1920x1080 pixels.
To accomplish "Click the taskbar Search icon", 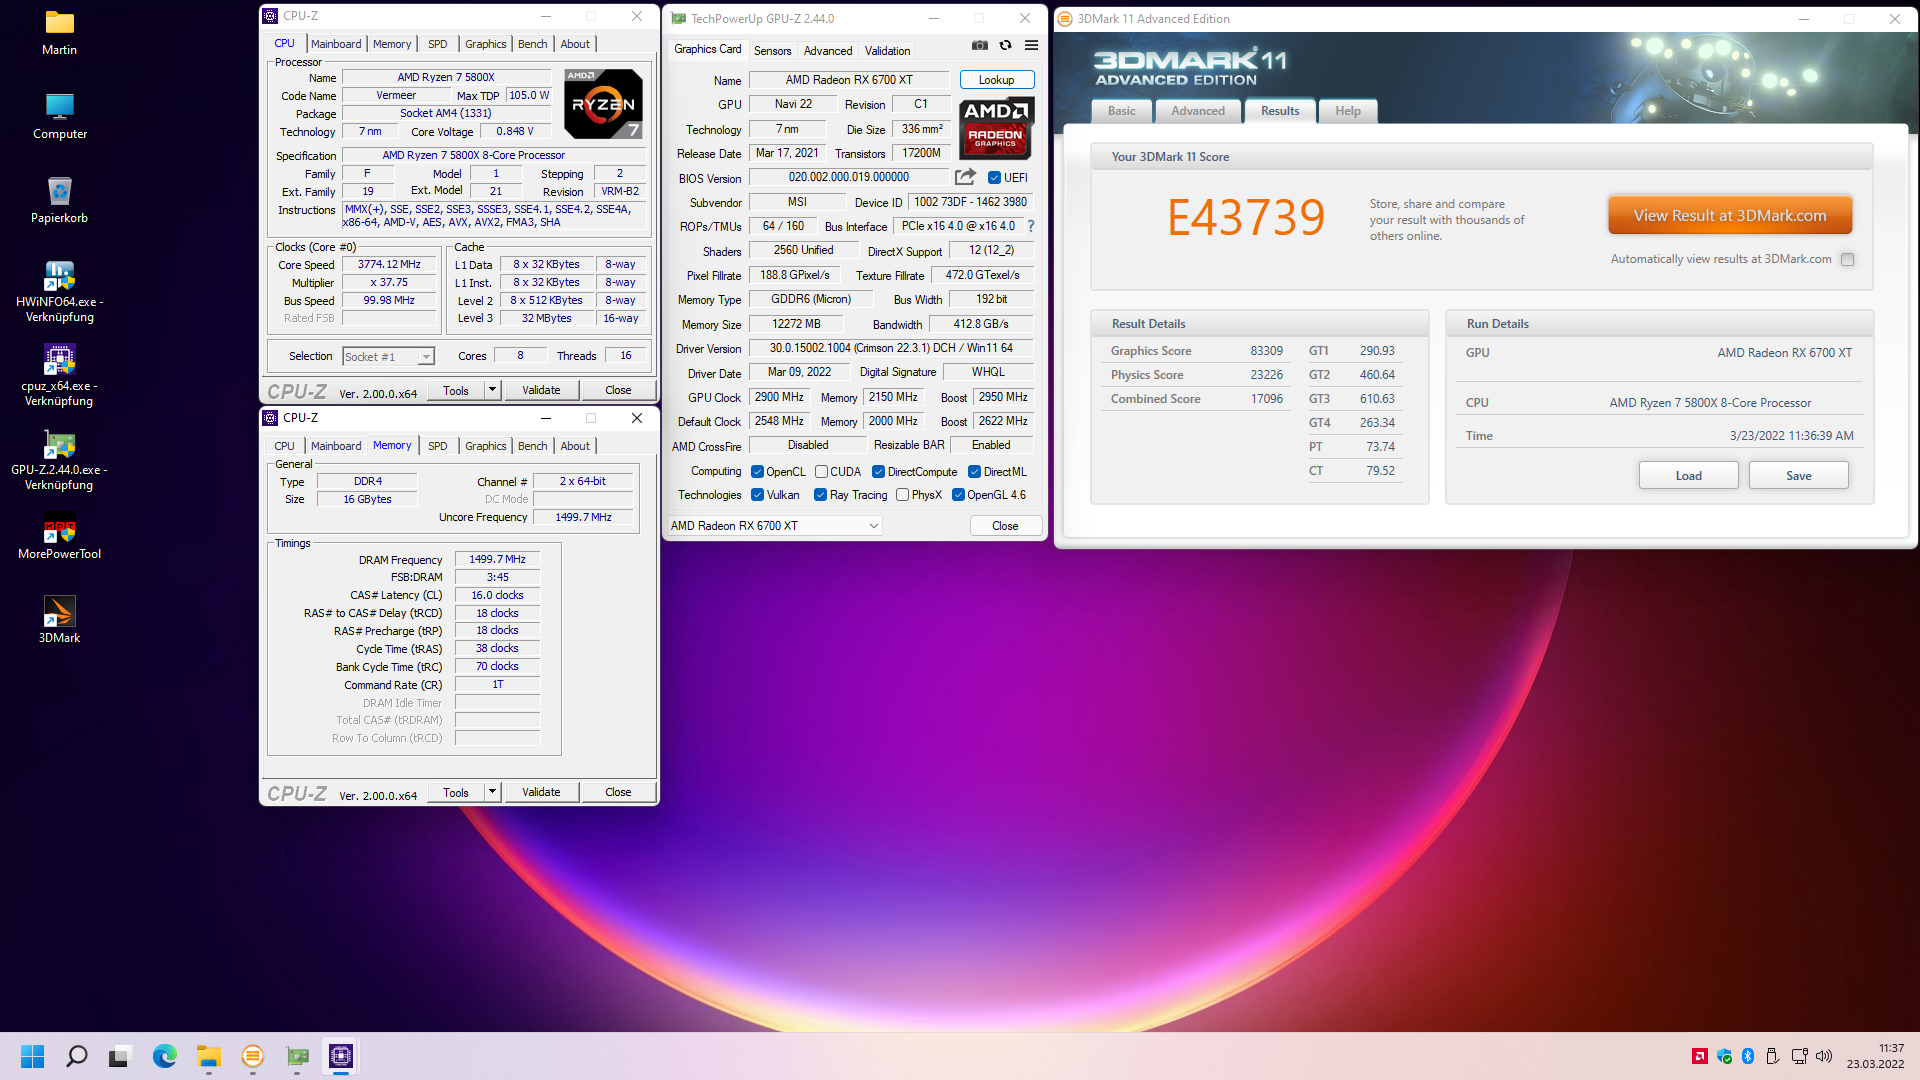I will [76, 1056].
